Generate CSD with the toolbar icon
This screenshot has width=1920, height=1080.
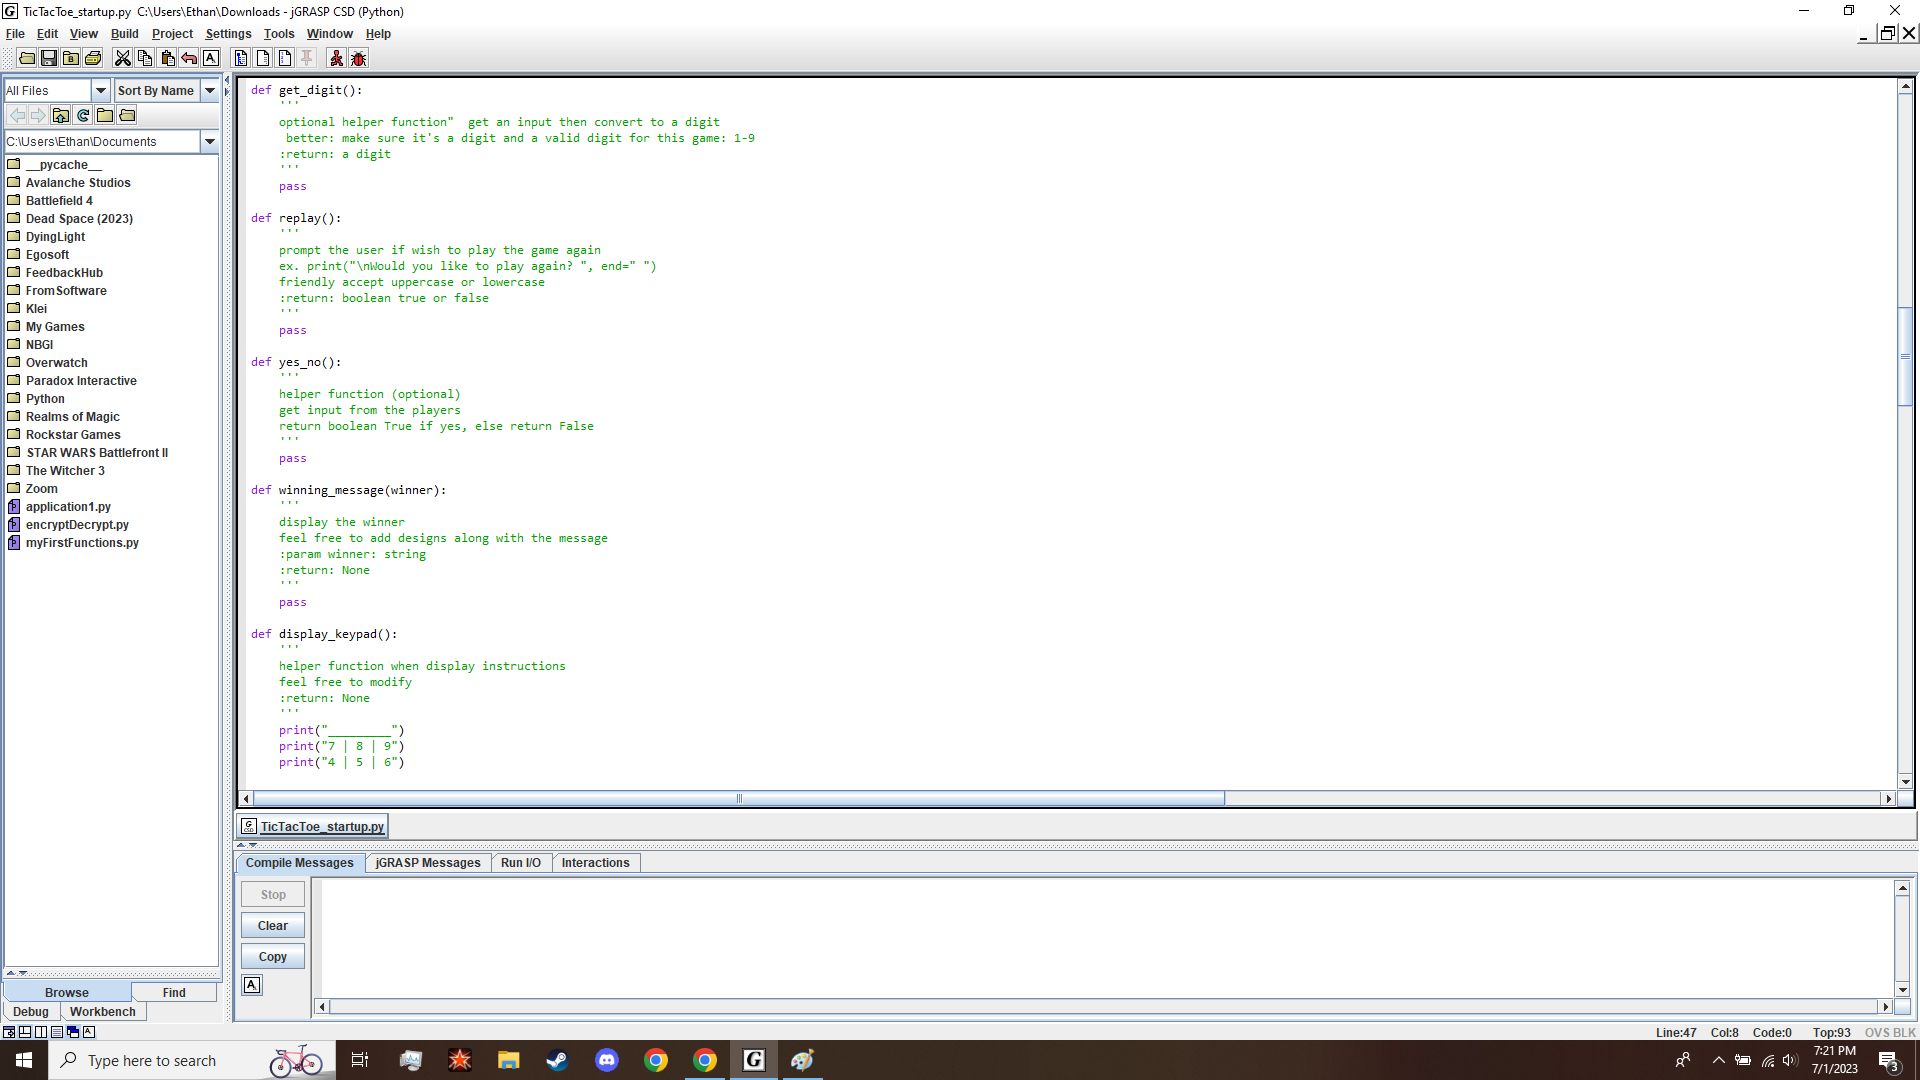pyautogui.click(x=241, y=59)
